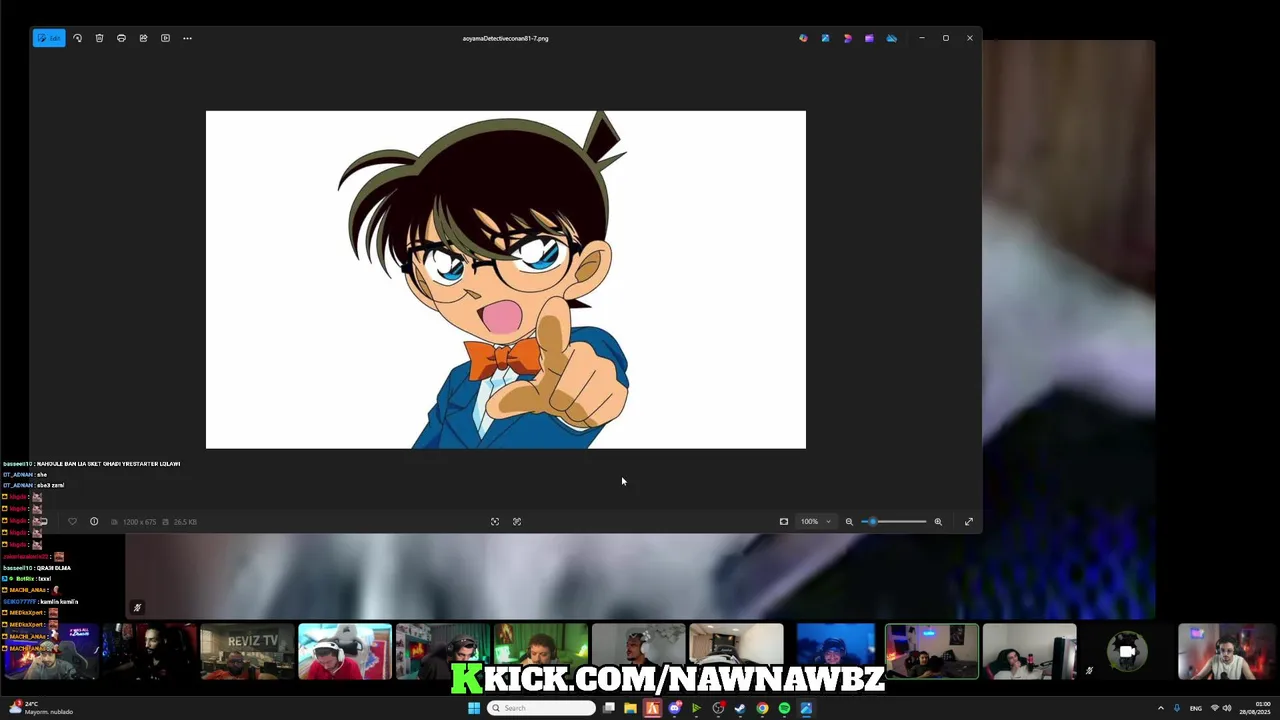Open File Explorer from the taskbar
This screenshot has height=720, width=1280.
coord(630,708)
